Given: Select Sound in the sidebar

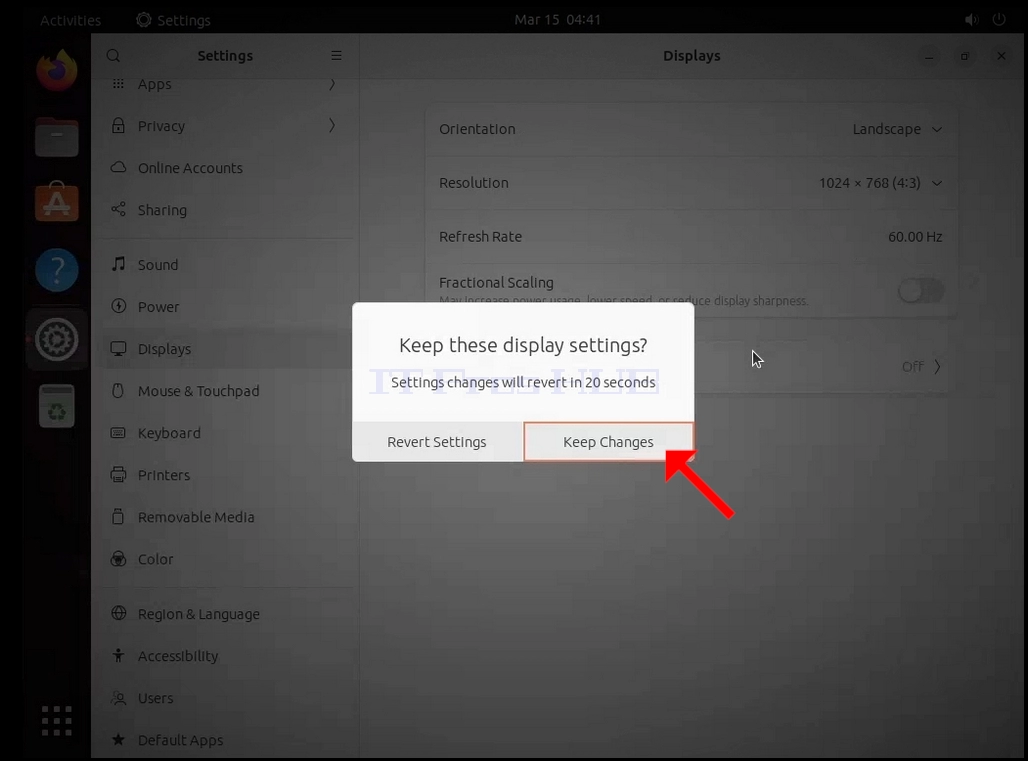Looking at the screenshot, I should click(227, 265).
